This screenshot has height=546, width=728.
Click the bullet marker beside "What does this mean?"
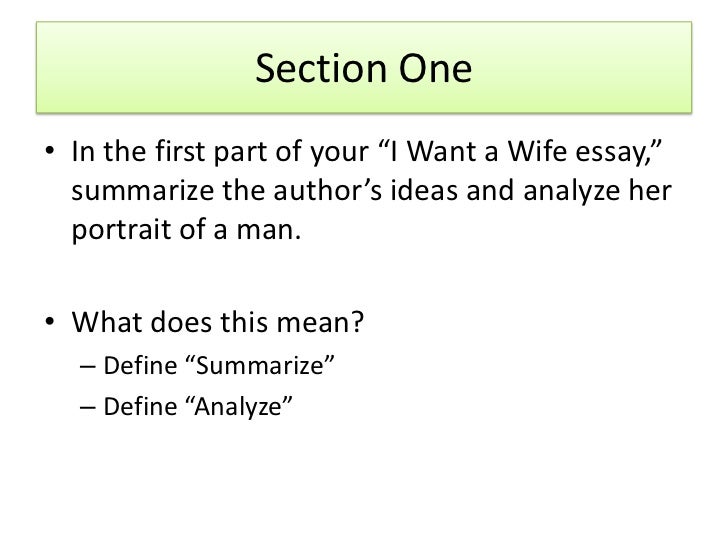click(x=50, y=321)
